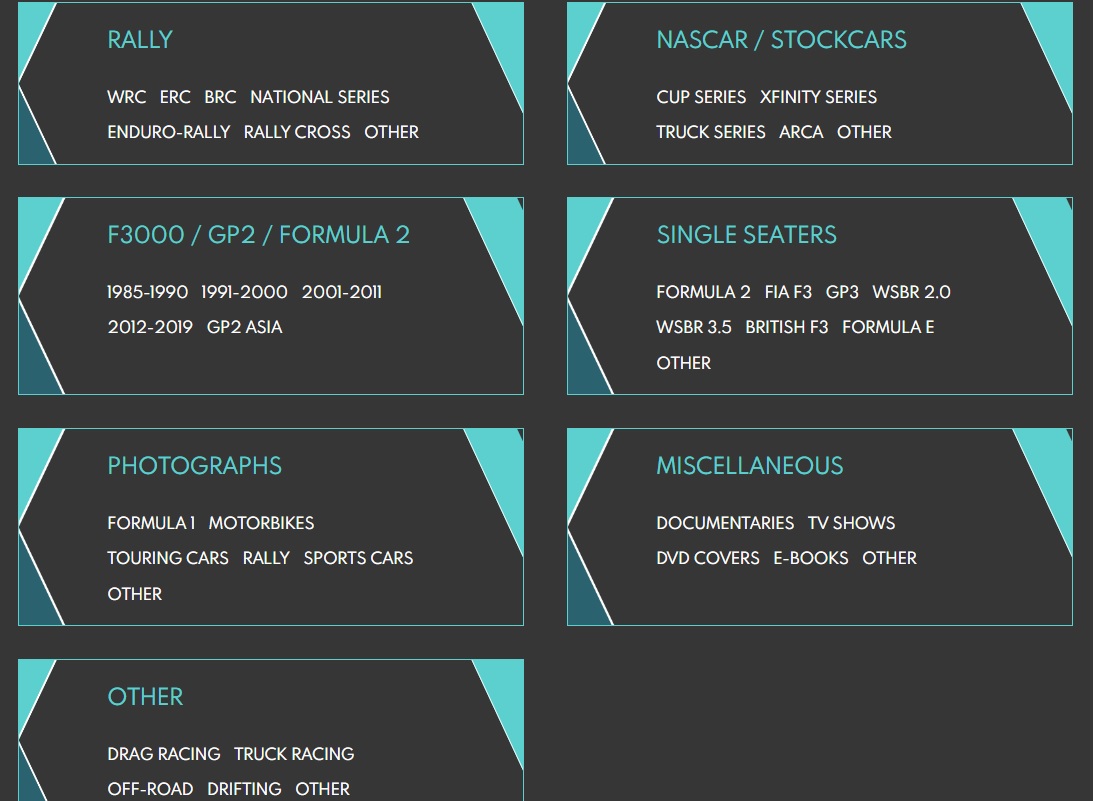The image size is (1093, 801).
Task: Select the 1991-2000 period link
Action: click(244, 292)
